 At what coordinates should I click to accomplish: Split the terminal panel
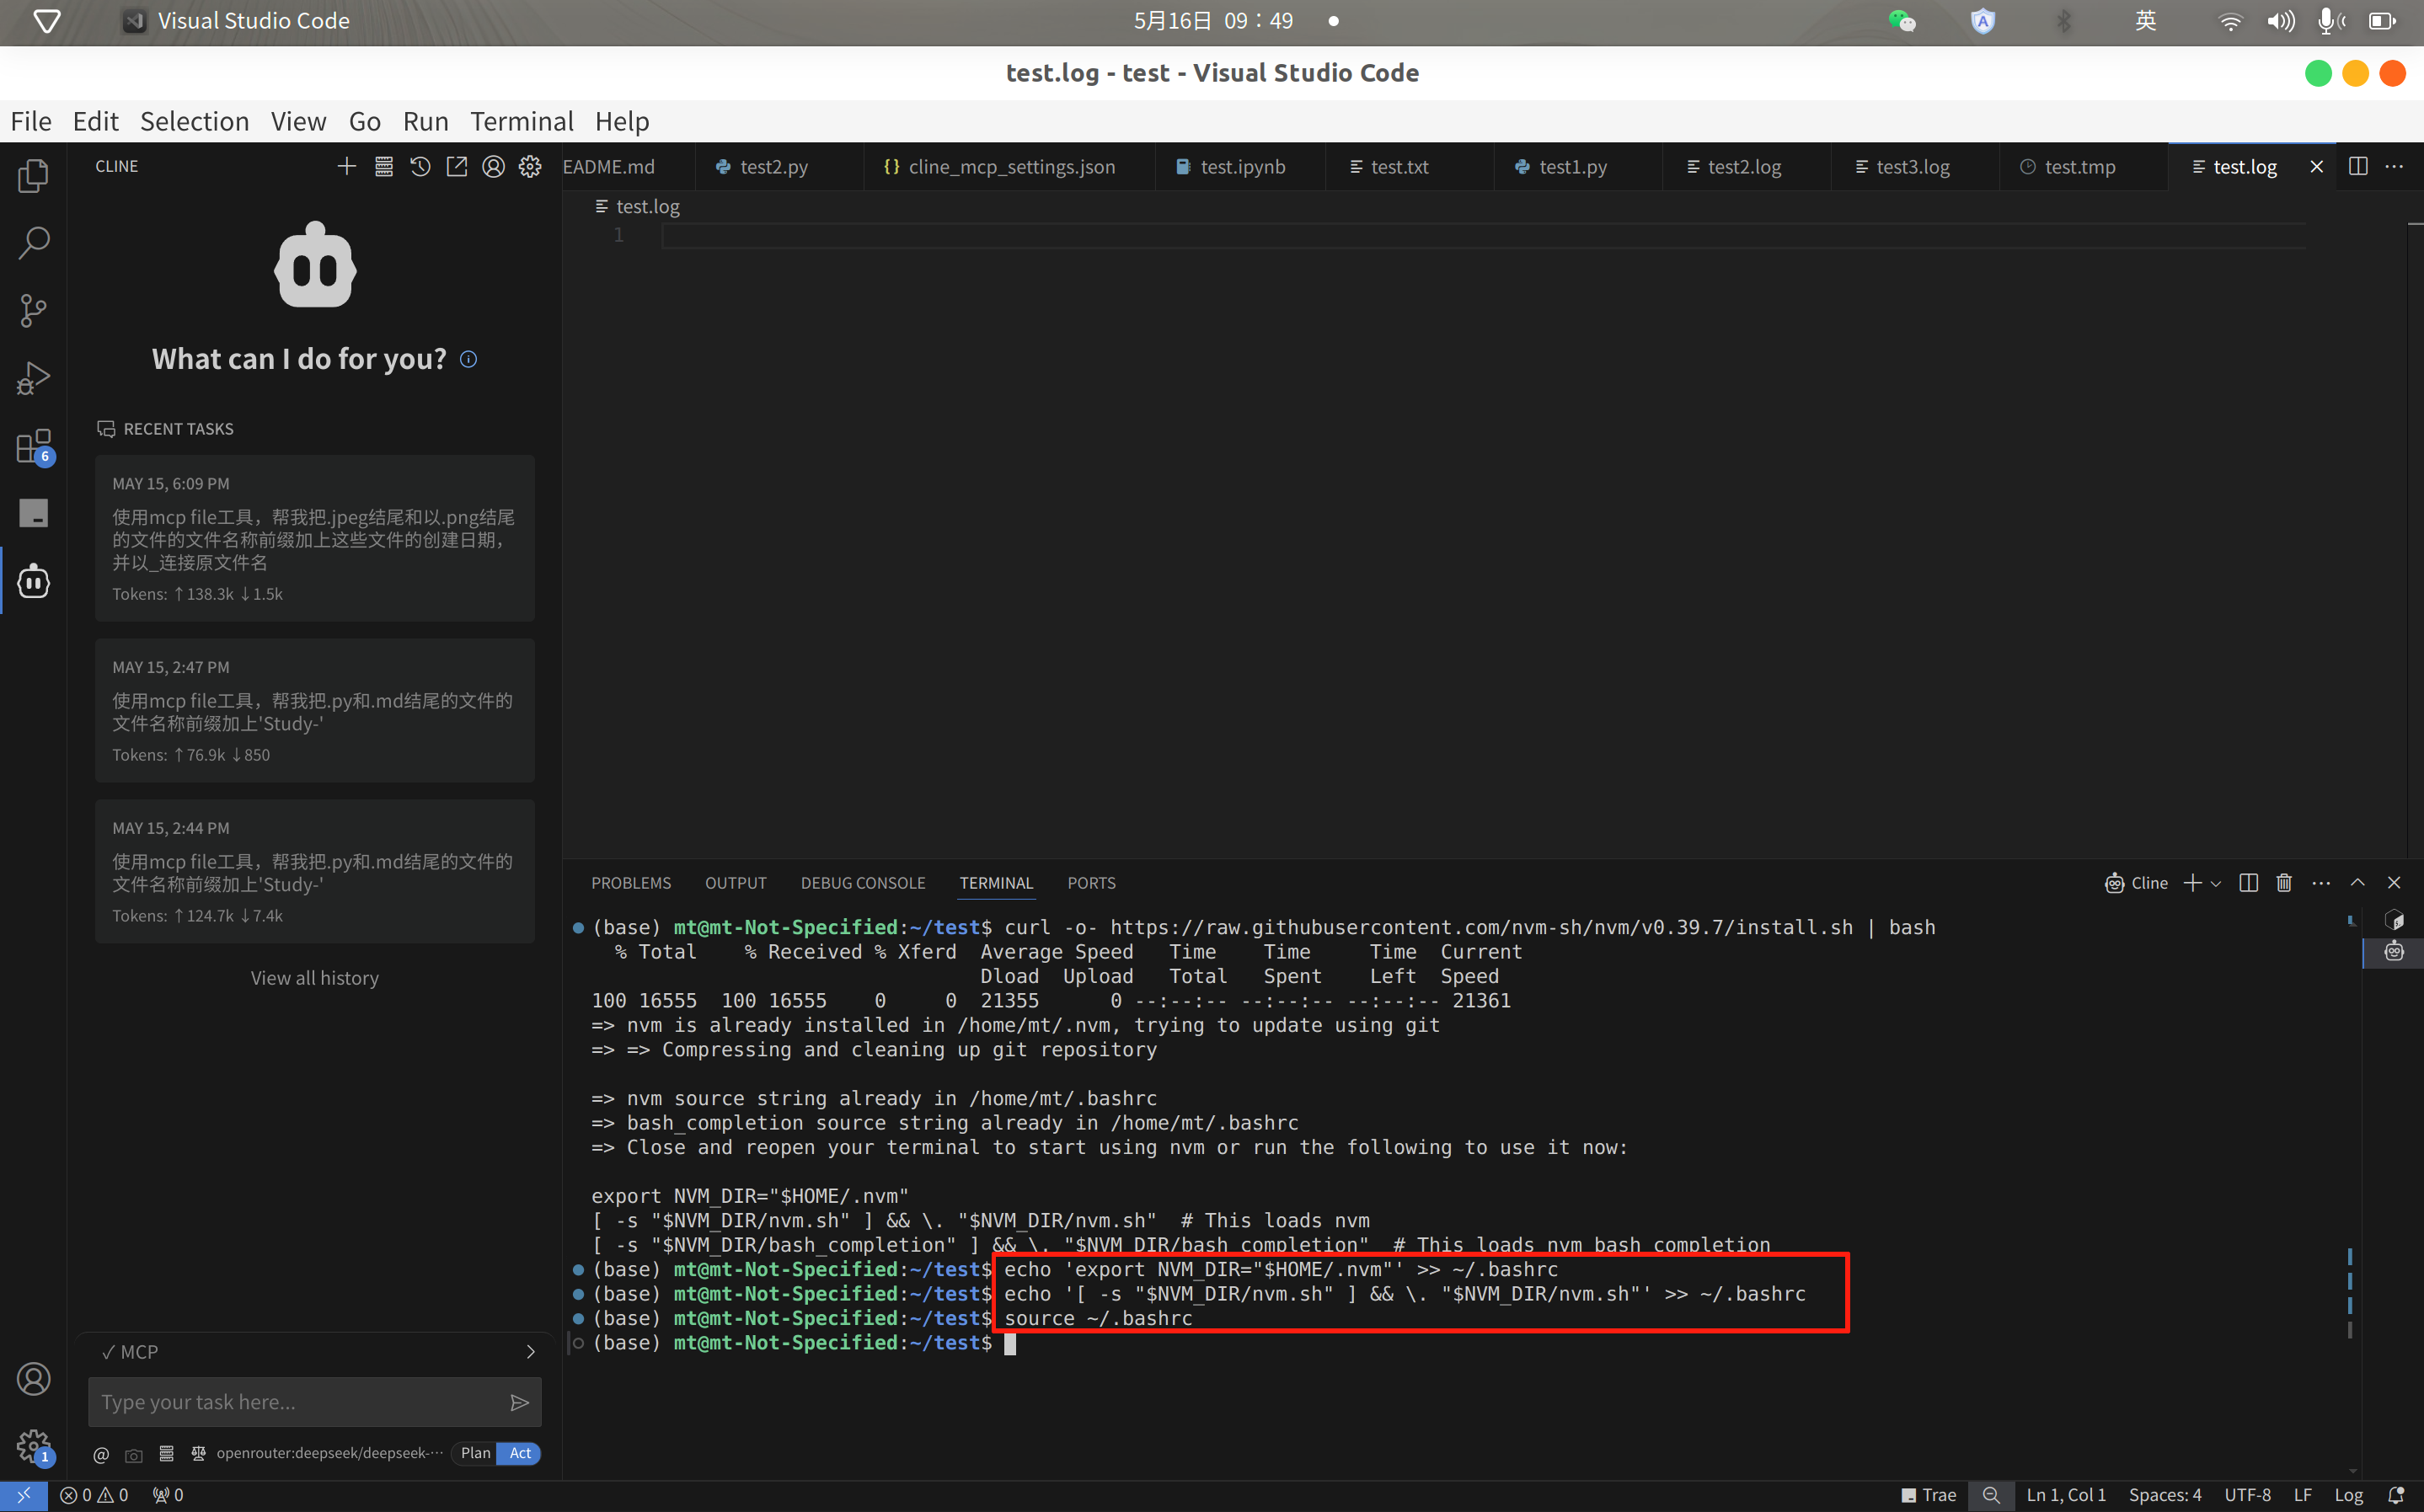(2248, 882)
